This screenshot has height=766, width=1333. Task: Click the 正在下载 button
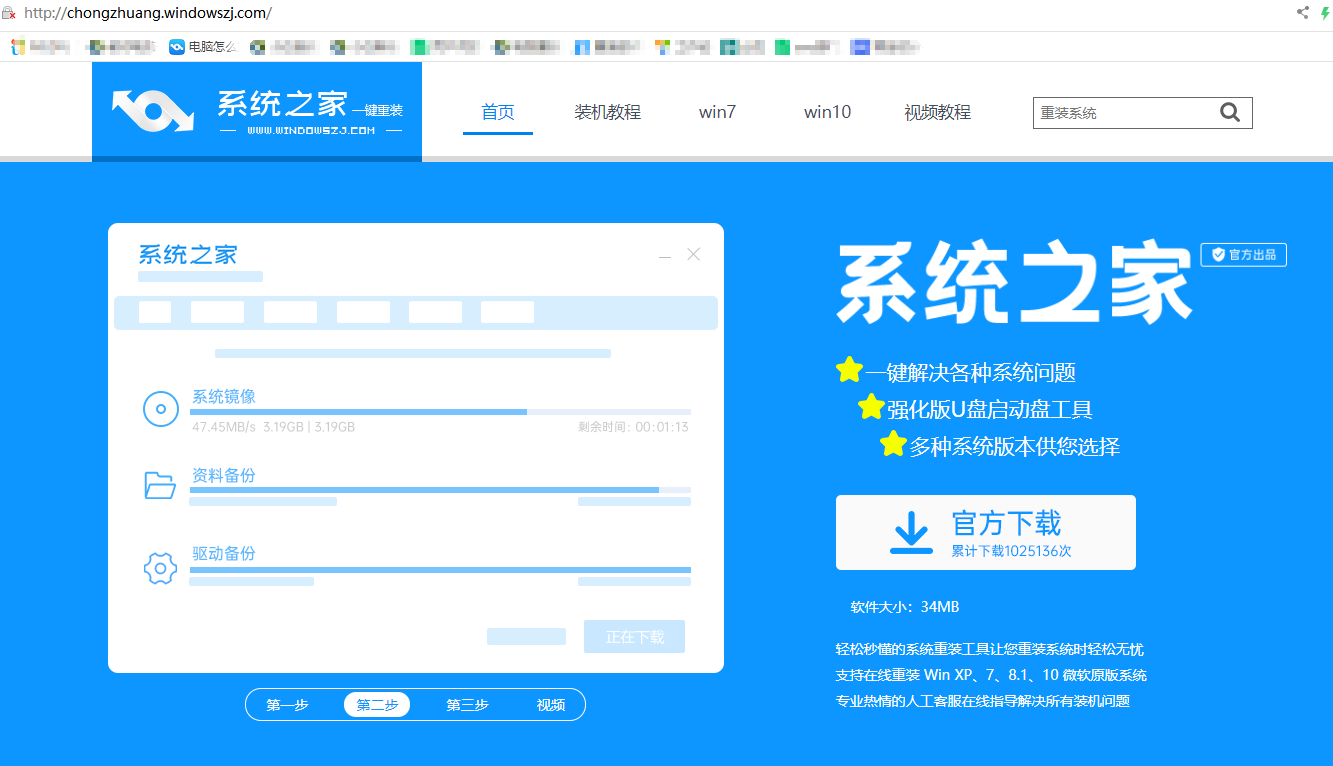point(634,636)
